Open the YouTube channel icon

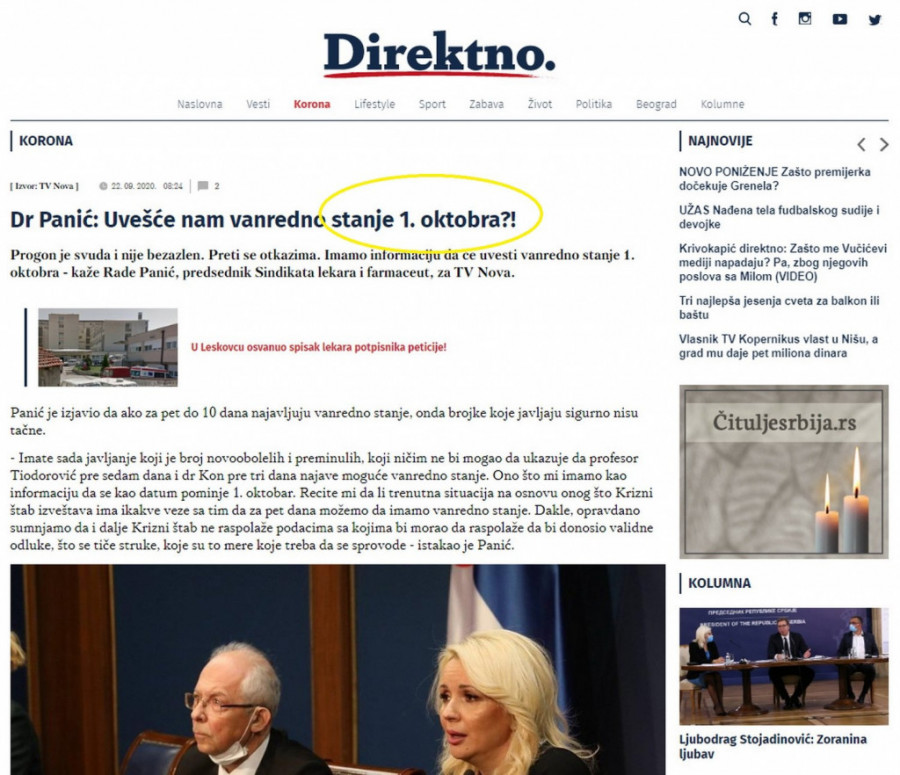(840, 19)
